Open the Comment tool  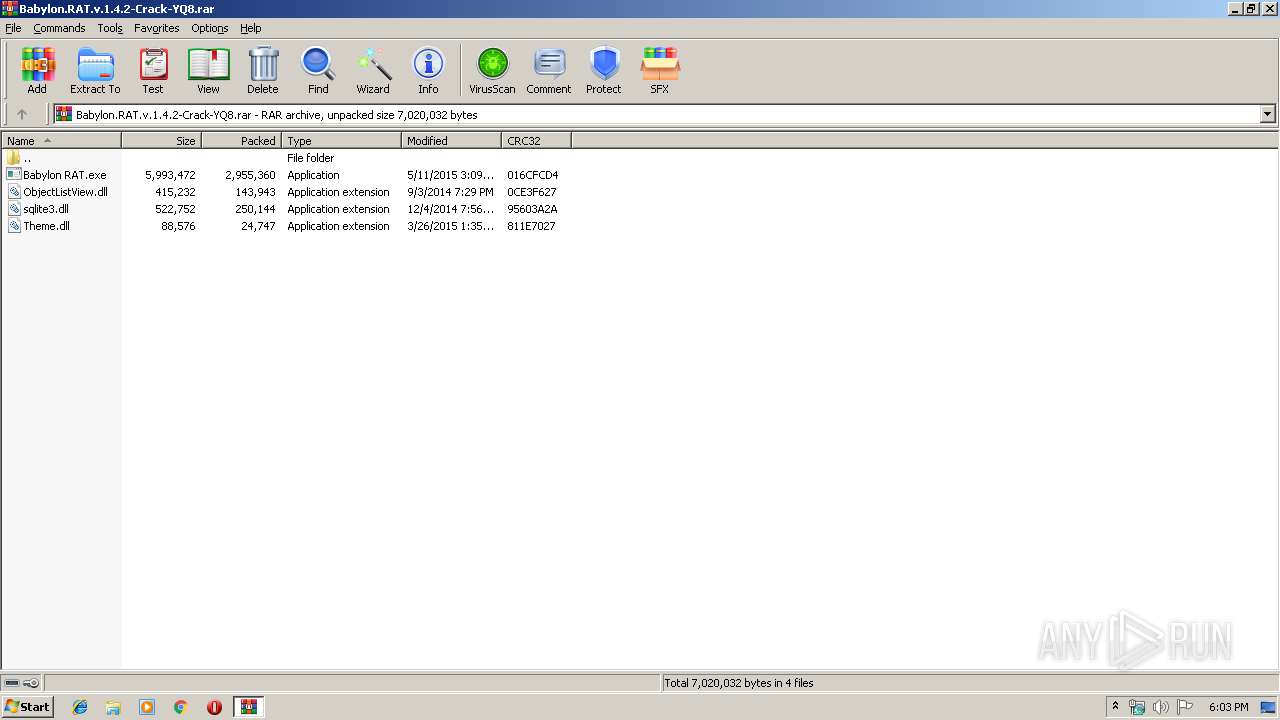pos(549,71)
